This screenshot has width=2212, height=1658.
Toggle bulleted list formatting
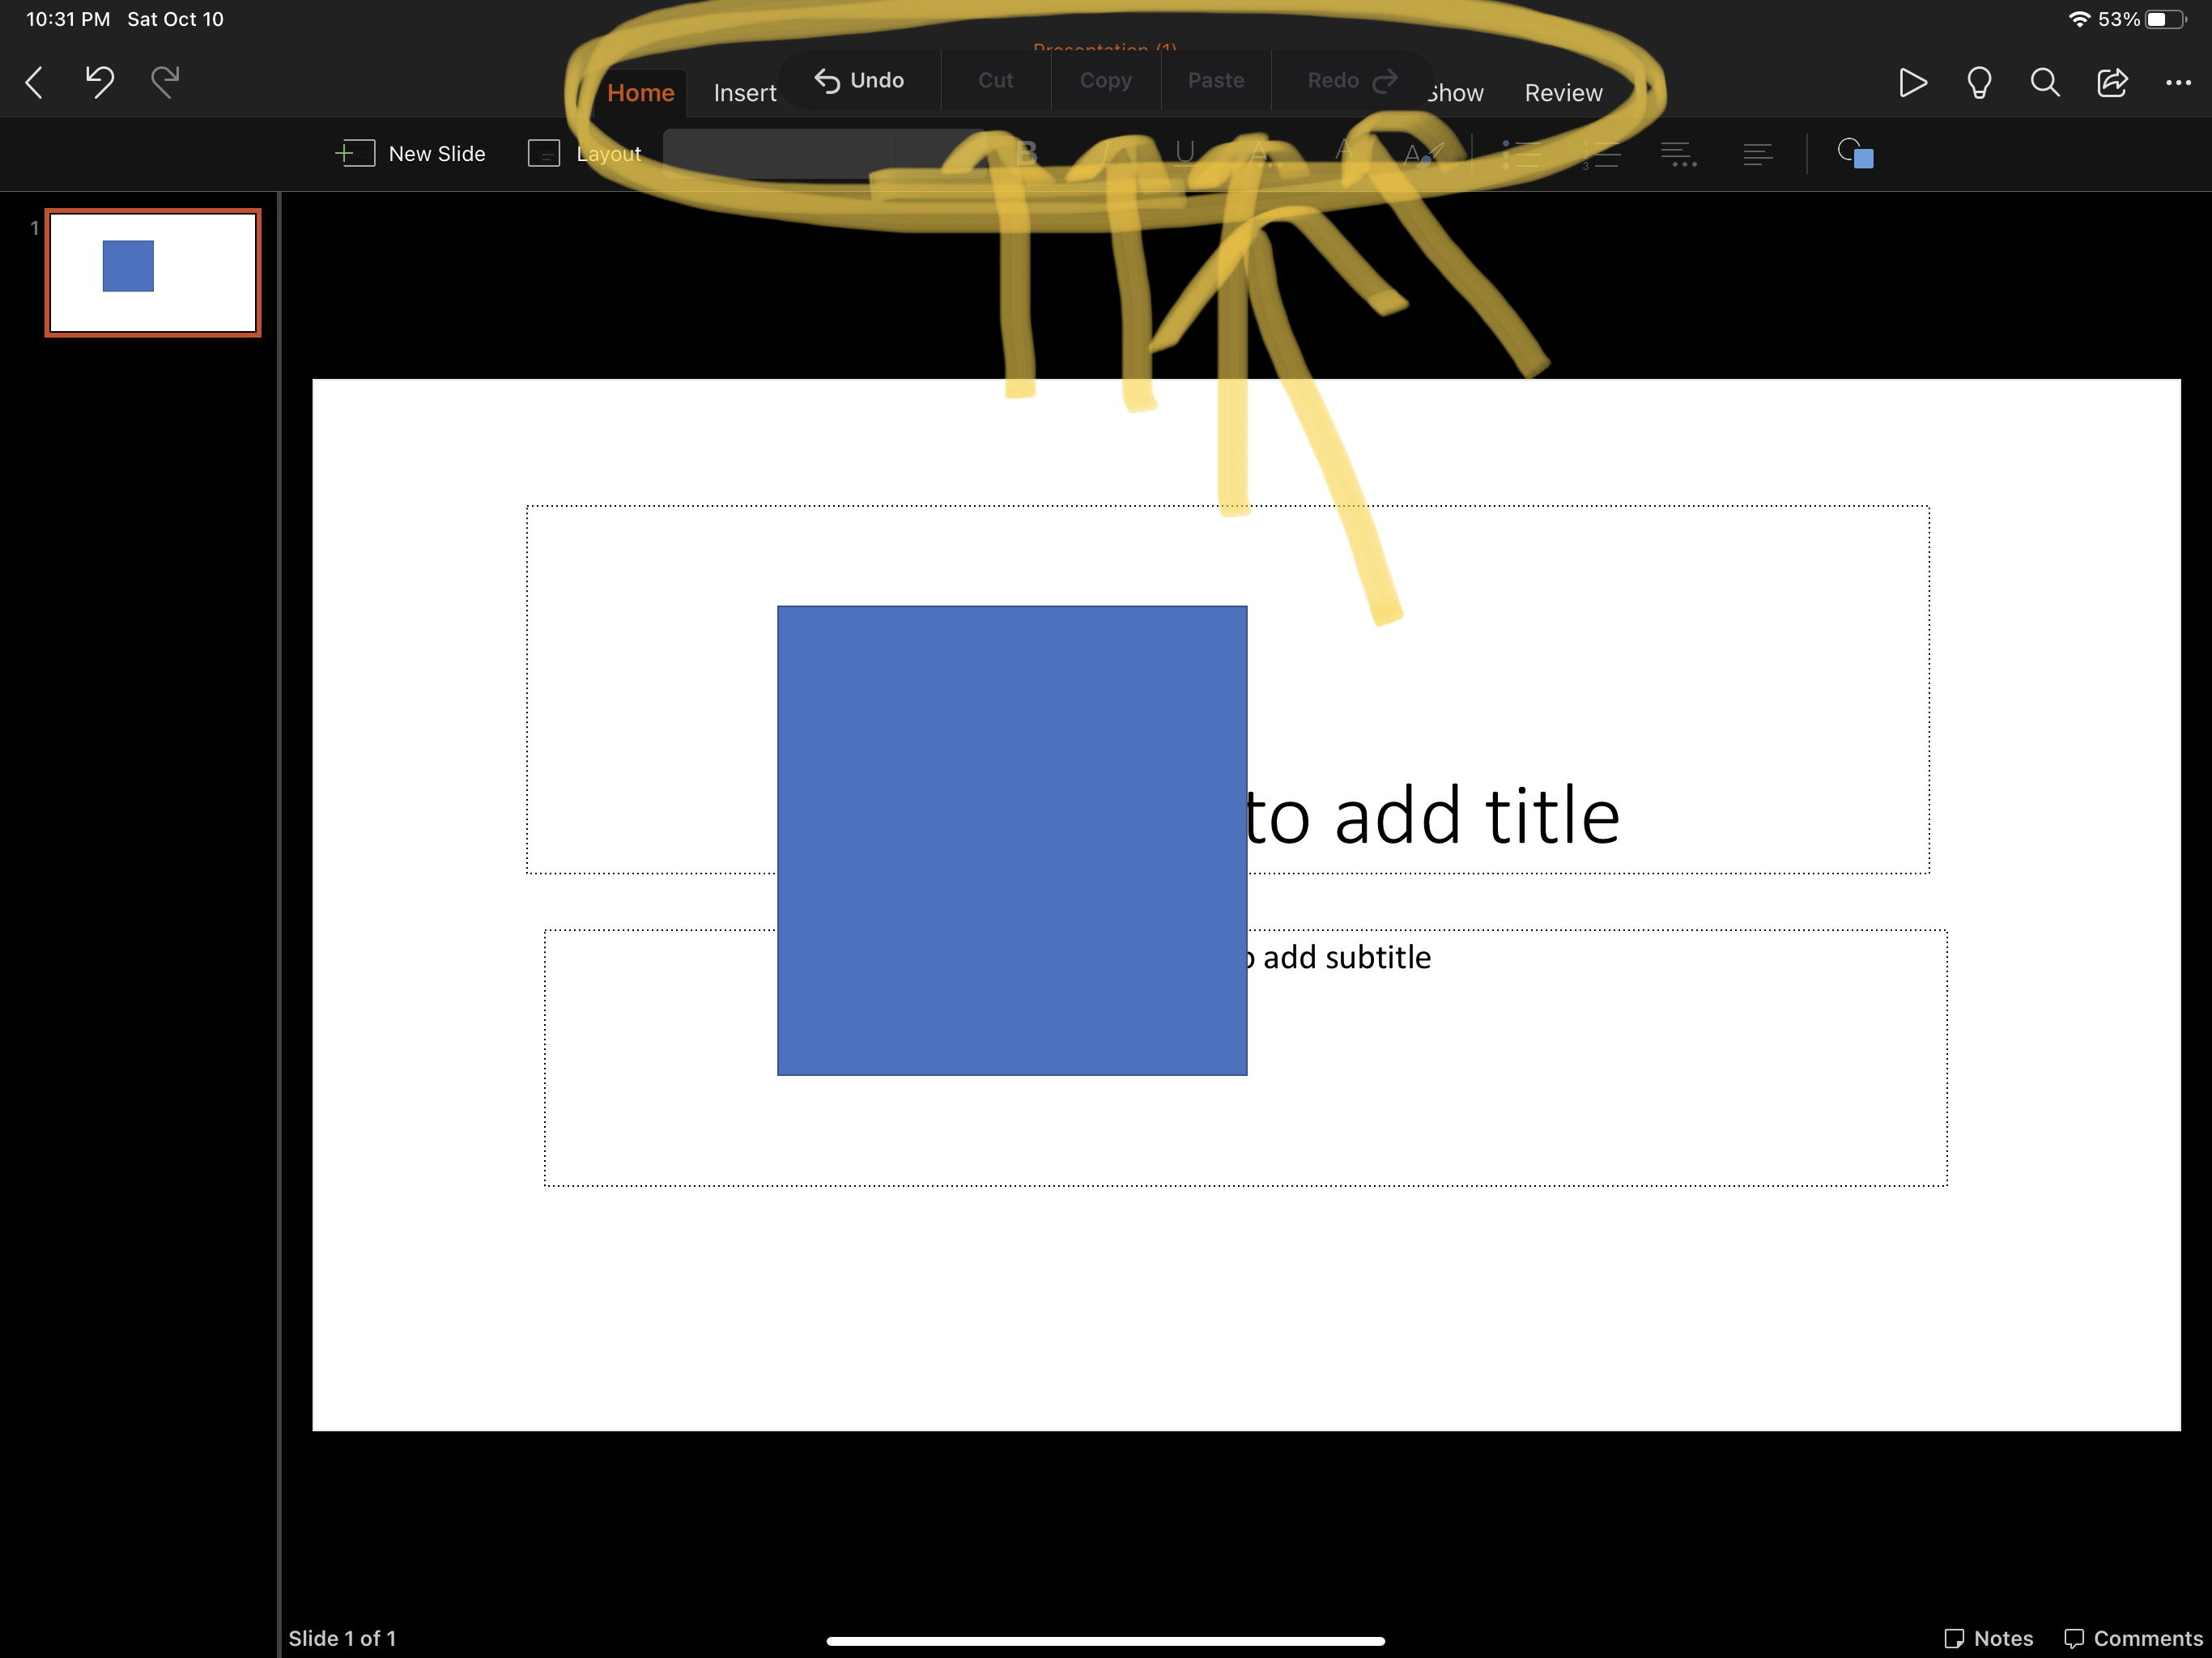(1521, 154)
